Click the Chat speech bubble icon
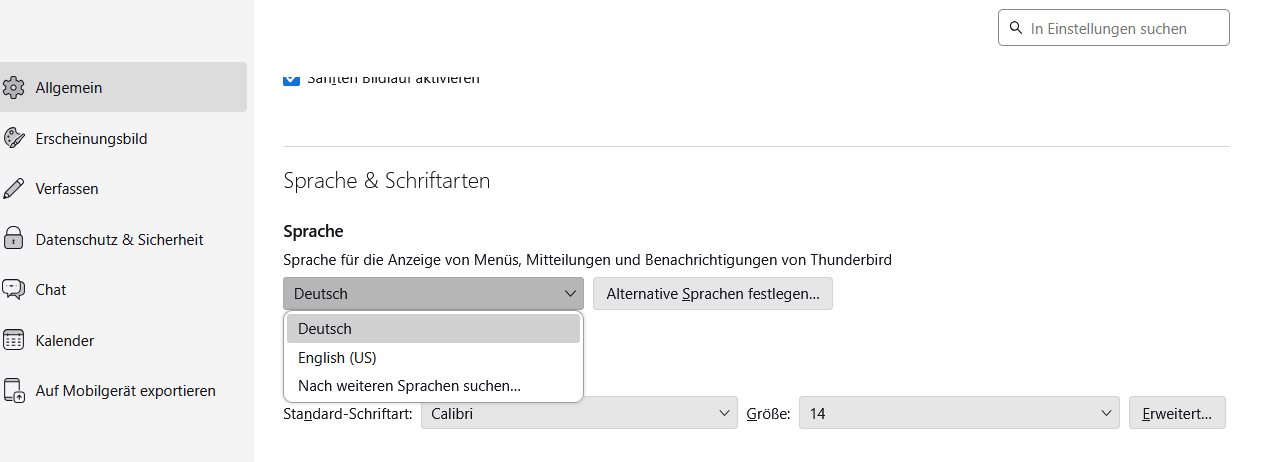The height and width of the screenshot is (462, 1262). pyautogui.click(x=14, y=290)
